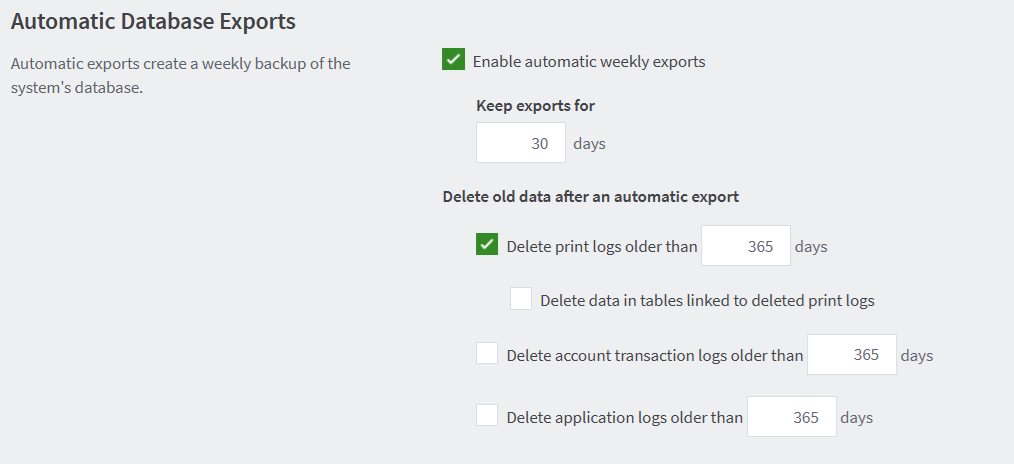Click the automatic exports description paragraph

click(180, 76)
